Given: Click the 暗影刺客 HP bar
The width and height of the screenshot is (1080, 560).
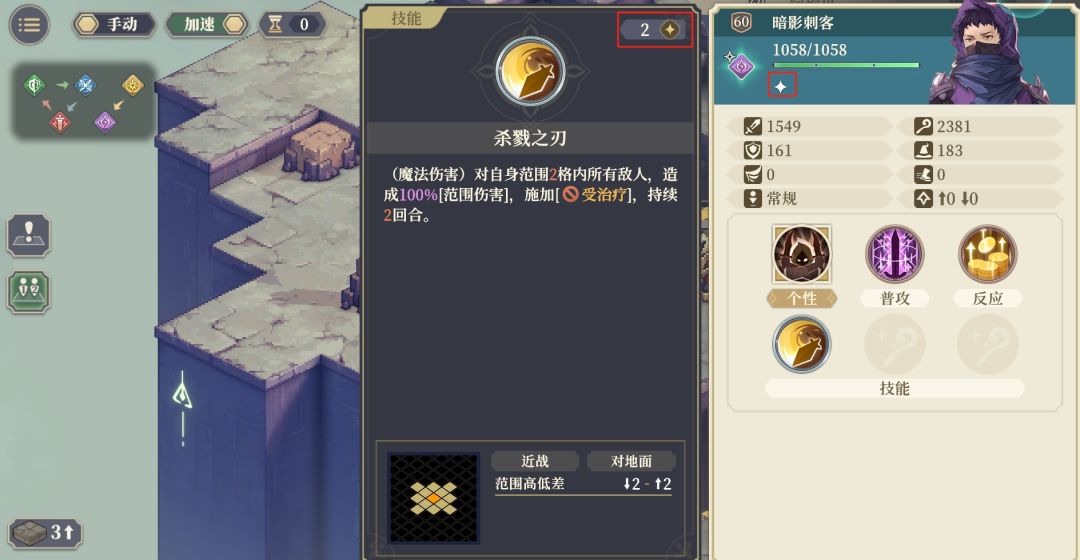Looking at the screenshot, I should (846, 65).
